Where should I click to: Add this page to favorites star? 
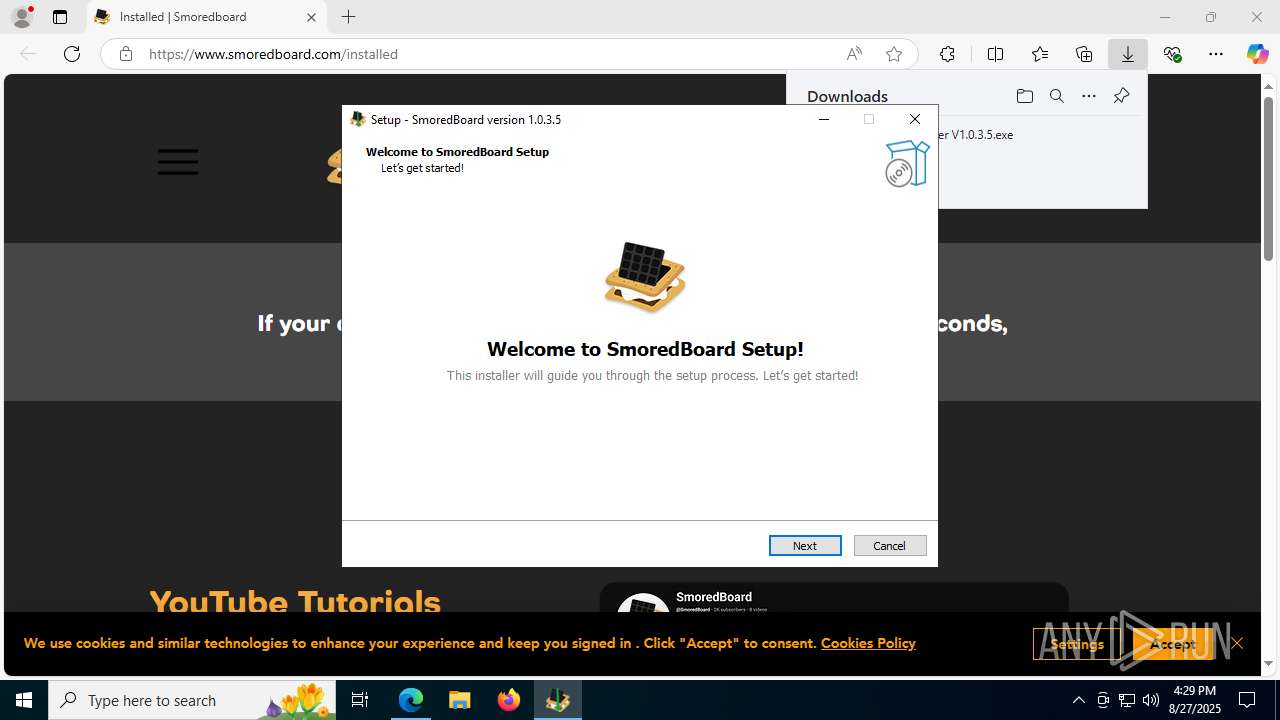coord(894,54)
